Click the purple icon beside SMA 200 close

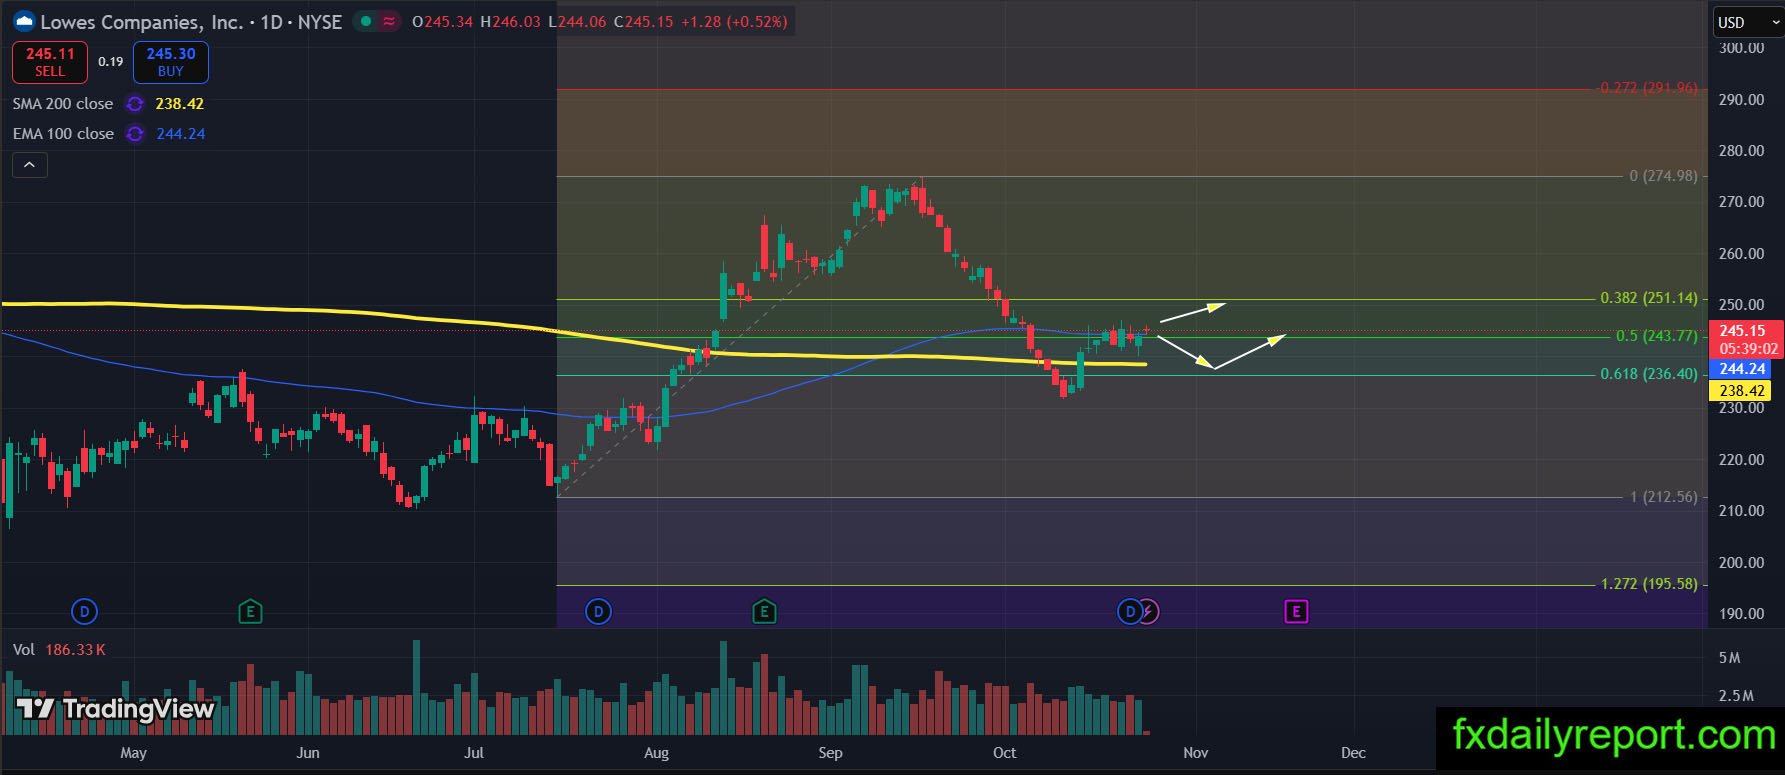pyautogui.click(x=135, y=104)
